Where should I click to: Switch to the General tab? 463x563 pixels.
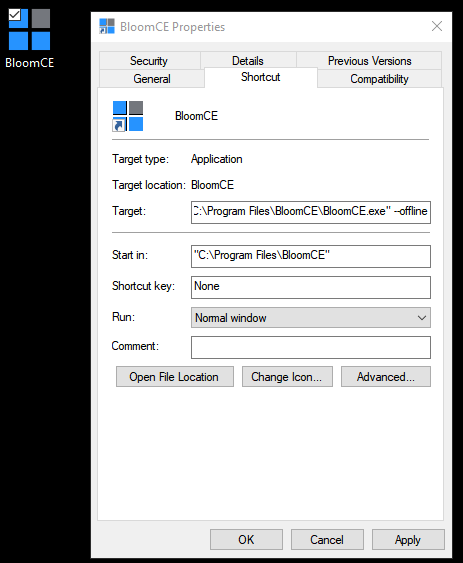click(152, 79)
